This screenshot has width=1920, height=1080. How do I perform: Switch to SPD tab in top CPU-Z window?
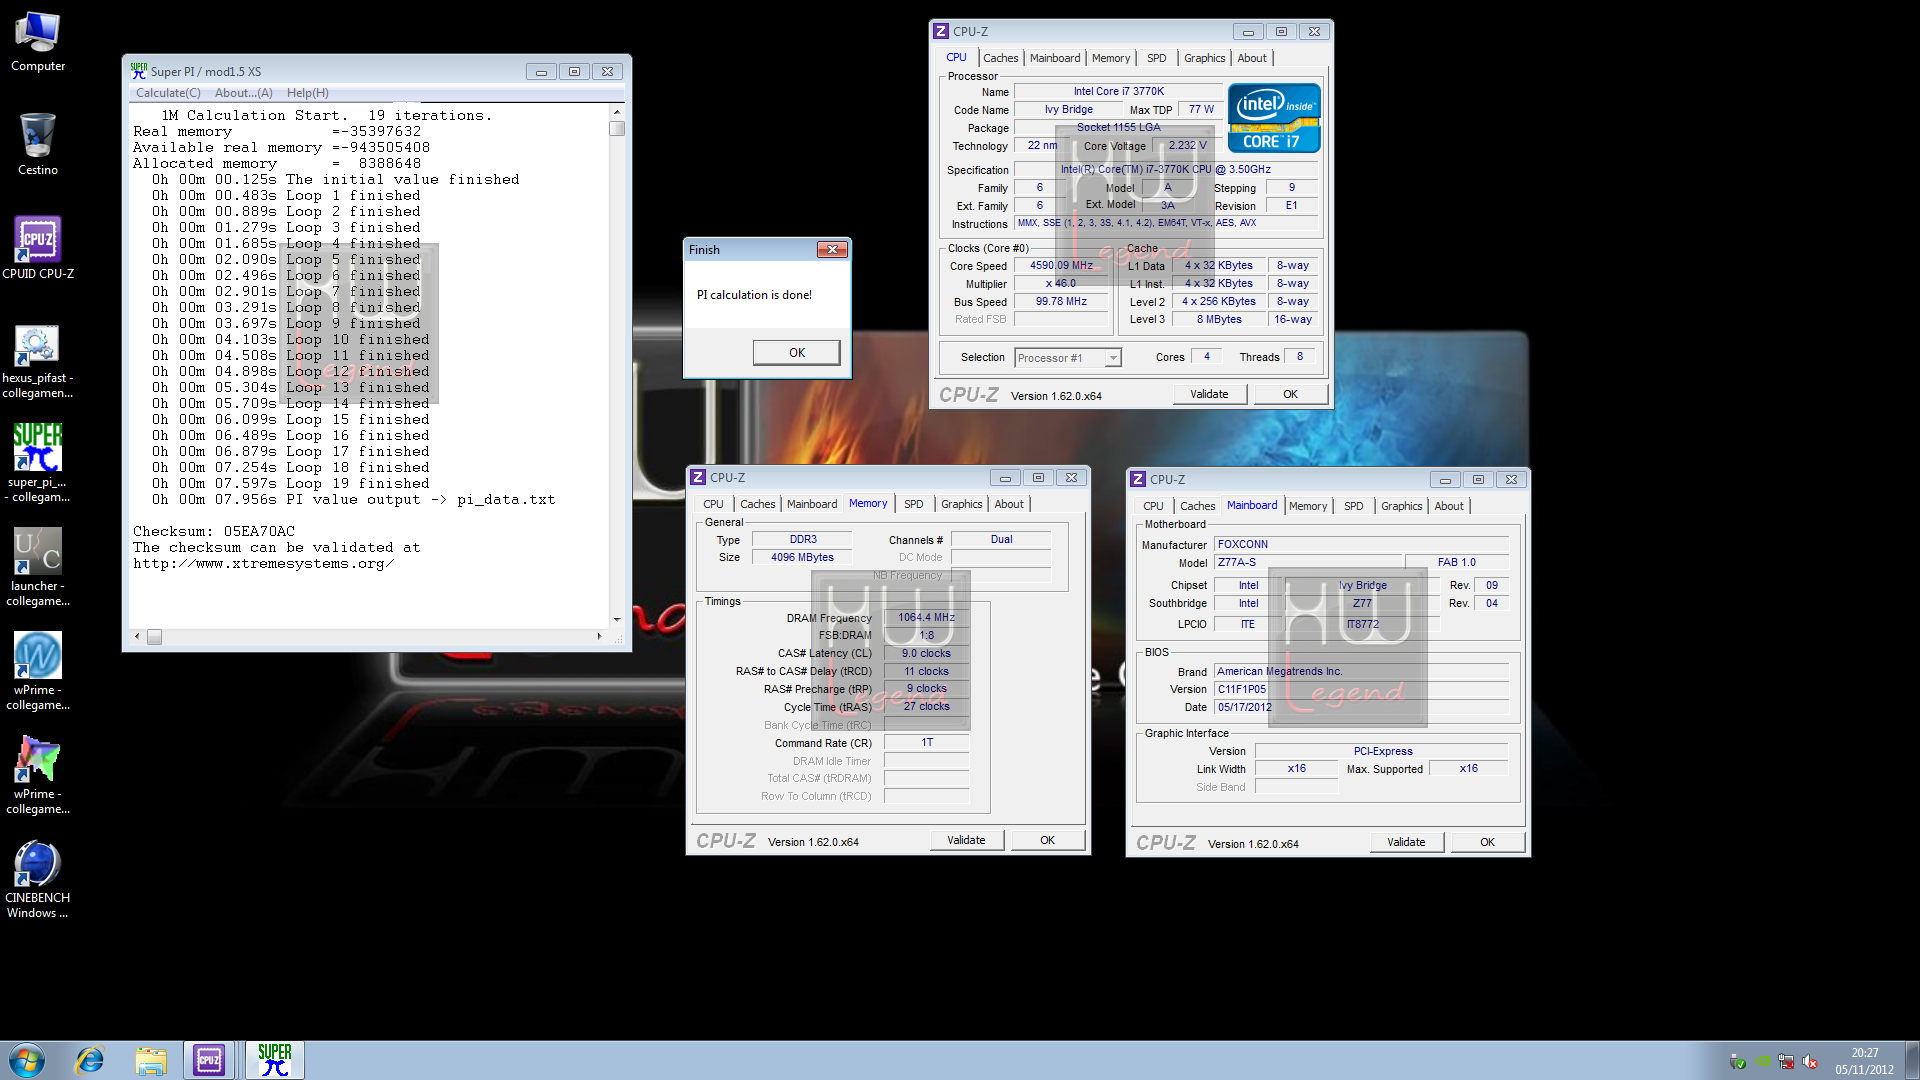pyautogui.click(x=1156, y=58)
